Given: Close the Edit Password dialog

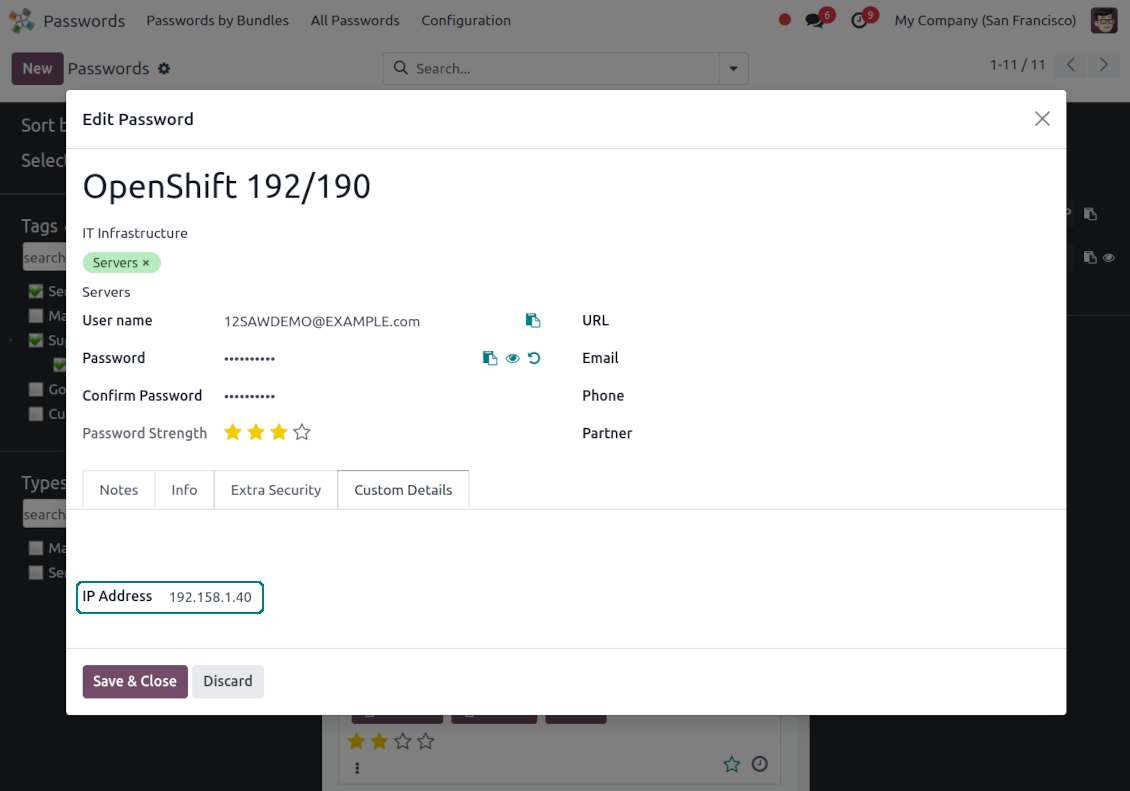Looking at the screenshot, I should pyautogui.click(x=1042, y=119).
